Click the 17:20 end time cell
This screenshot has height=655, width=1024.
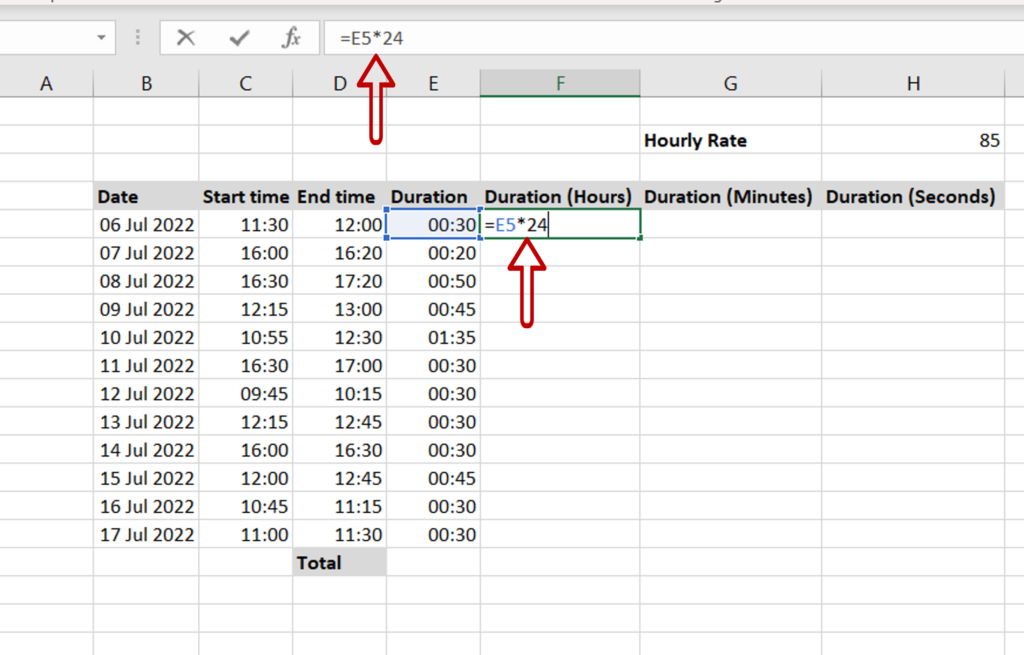click(x=340, y=281)
